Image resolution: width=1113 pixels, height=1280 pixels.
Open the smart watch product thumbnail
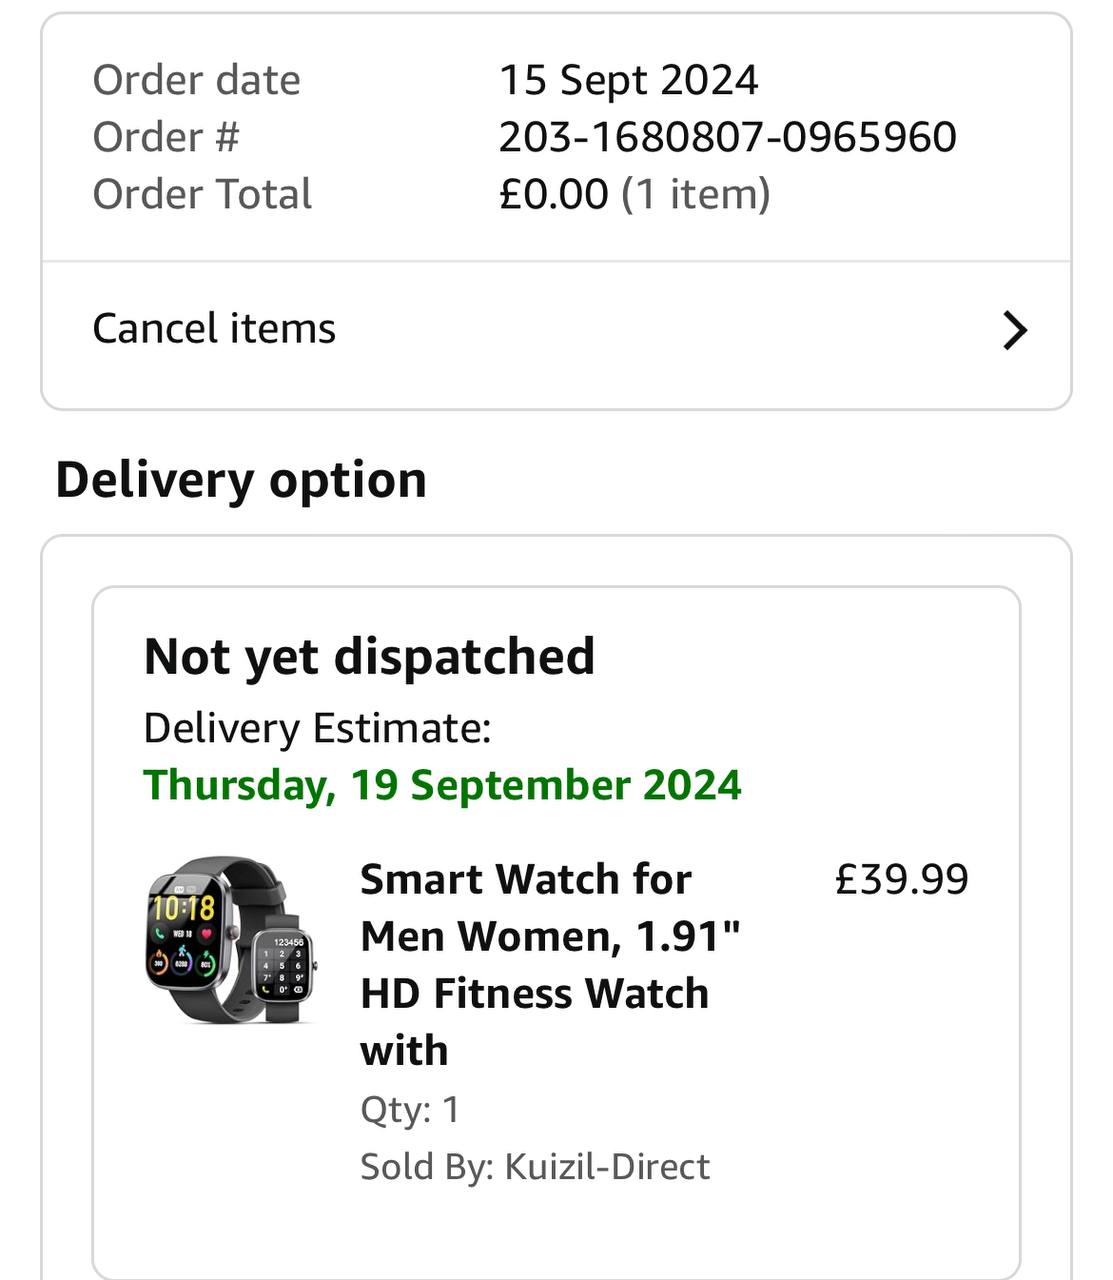coord(231,940)
